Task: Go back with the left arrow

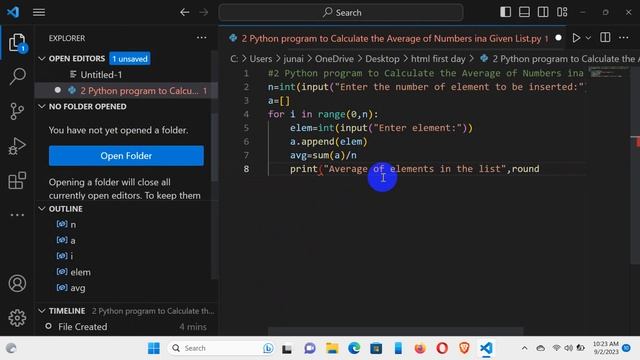Action: tap(184, 12)
